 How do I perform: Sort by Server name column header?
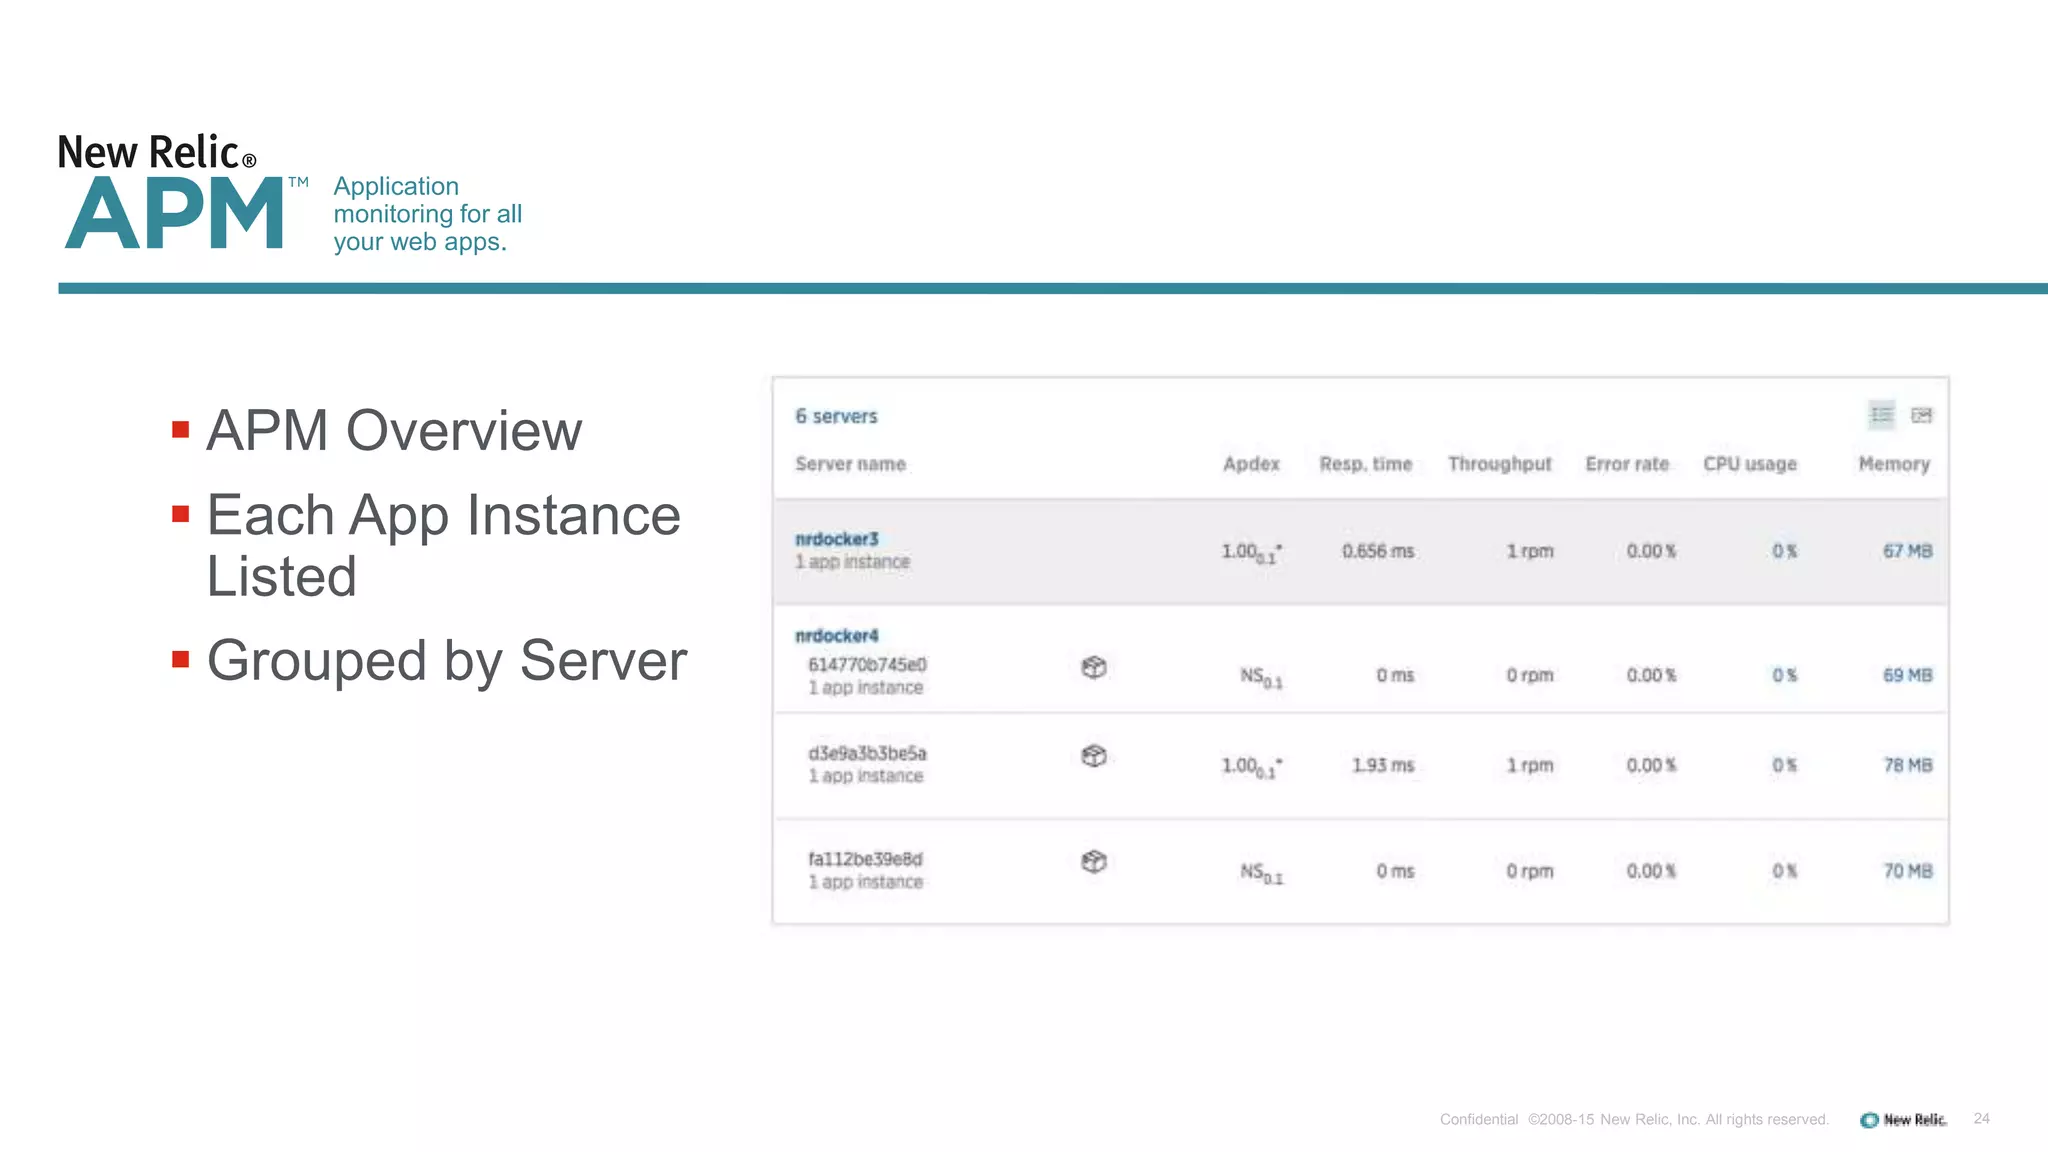[x=850, y=464]
